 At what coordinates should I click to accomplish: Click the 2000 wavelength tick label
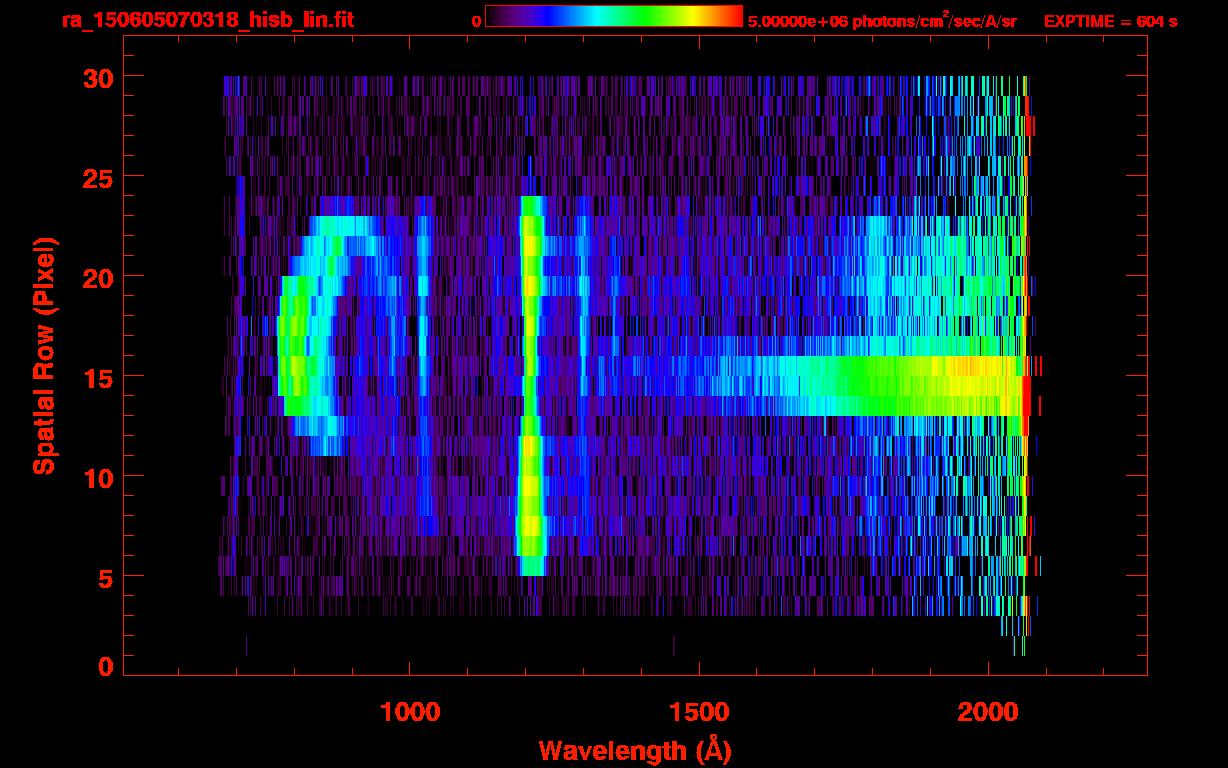coord(988,712)
